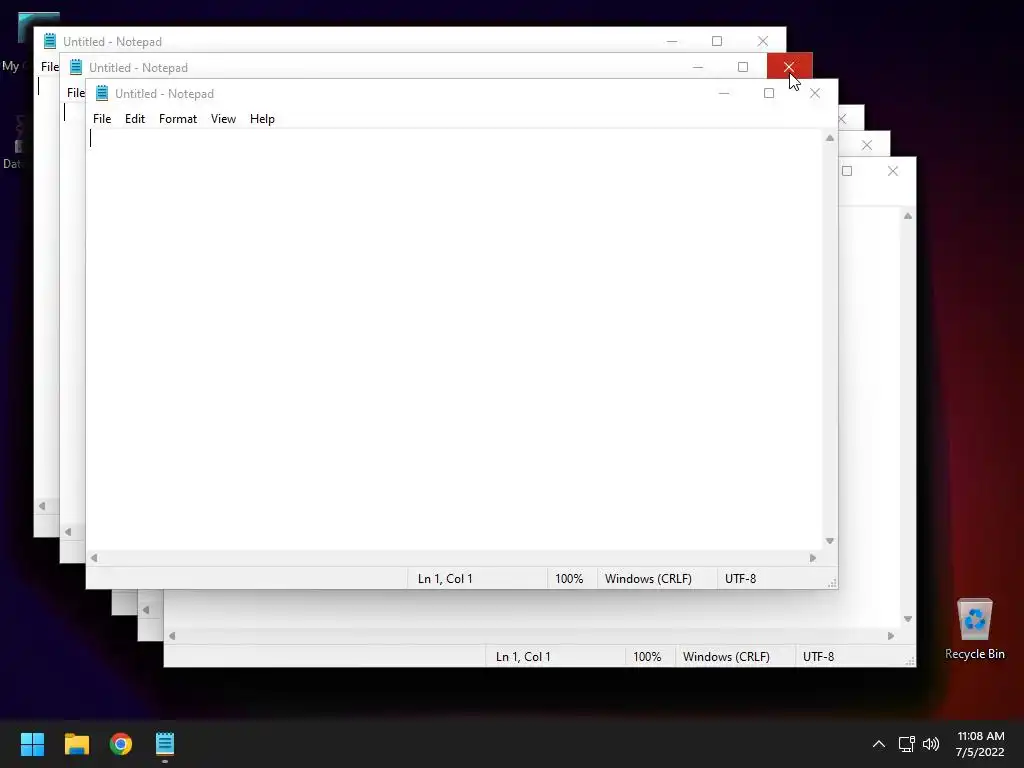Click right scroll arrow of lowest Notepad window

tap(891, 635)
